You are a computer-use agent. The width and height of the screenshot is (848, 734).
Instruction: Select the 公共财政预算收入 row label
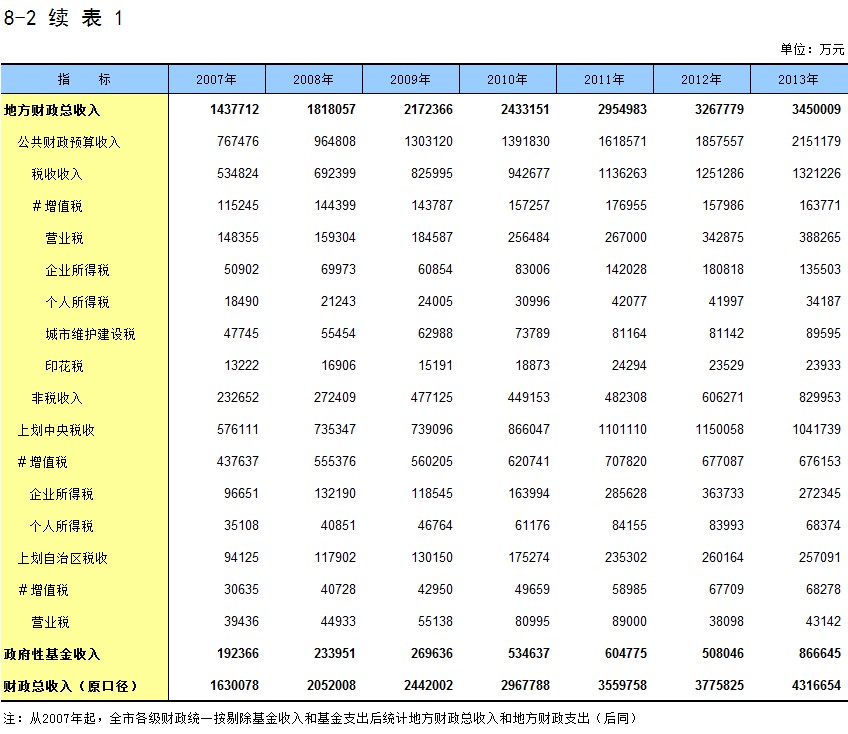(69, 142)
